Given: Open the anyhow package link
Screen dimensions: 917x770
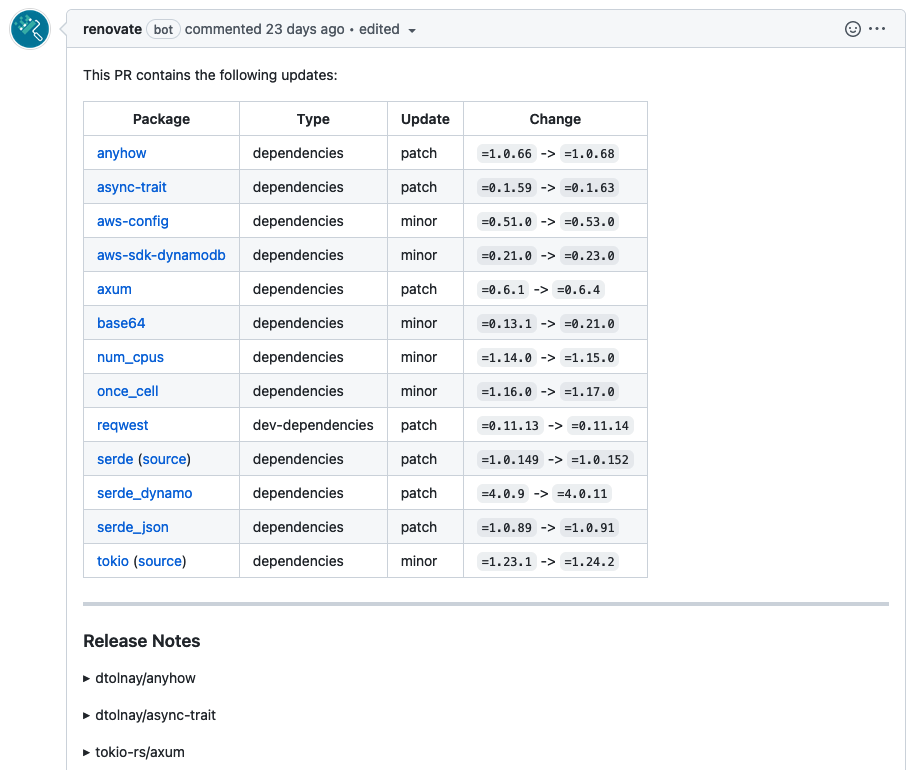Looking at the screenshot, I should [121, 153].
